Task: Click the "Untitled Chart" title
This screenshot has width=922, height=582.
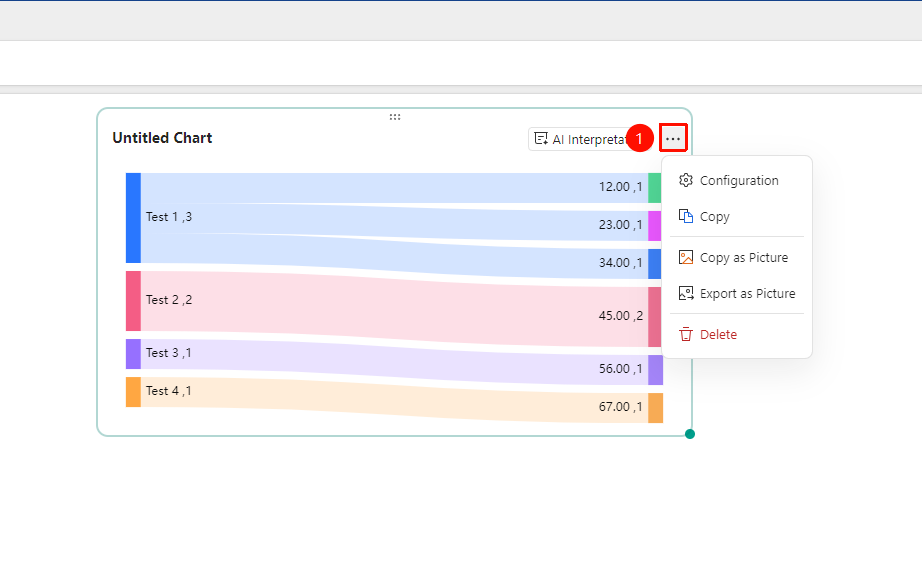Action: click(x=162, y=138)
